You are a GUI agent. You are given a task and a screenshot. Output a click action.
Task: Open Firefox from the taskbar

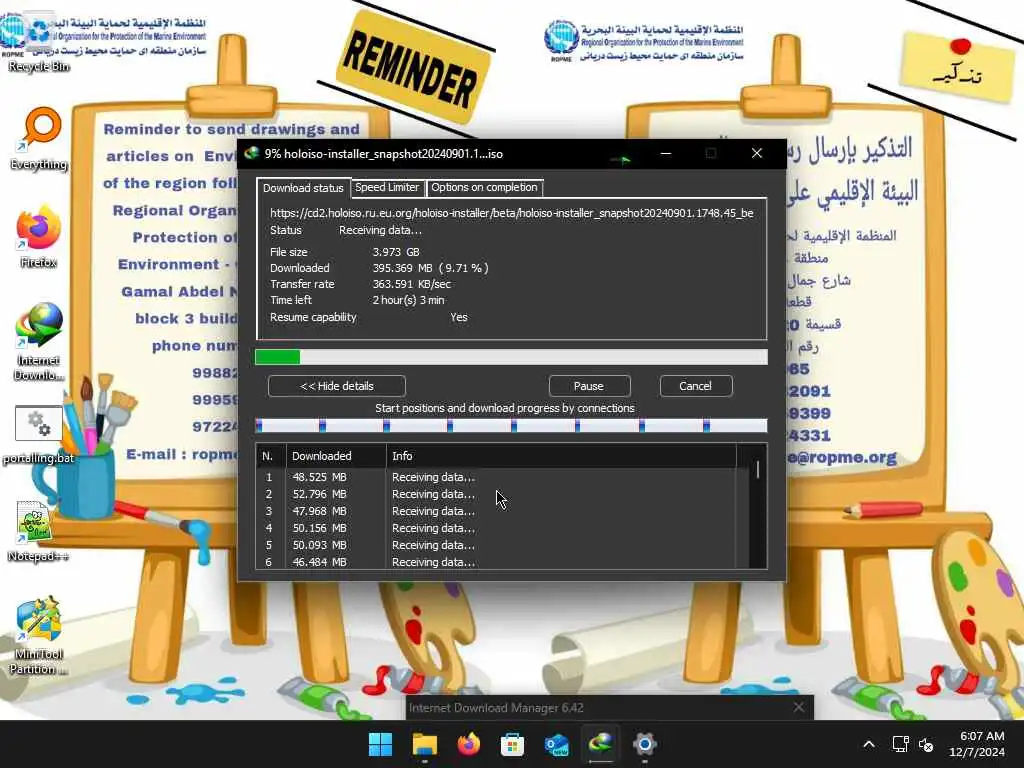468,744
